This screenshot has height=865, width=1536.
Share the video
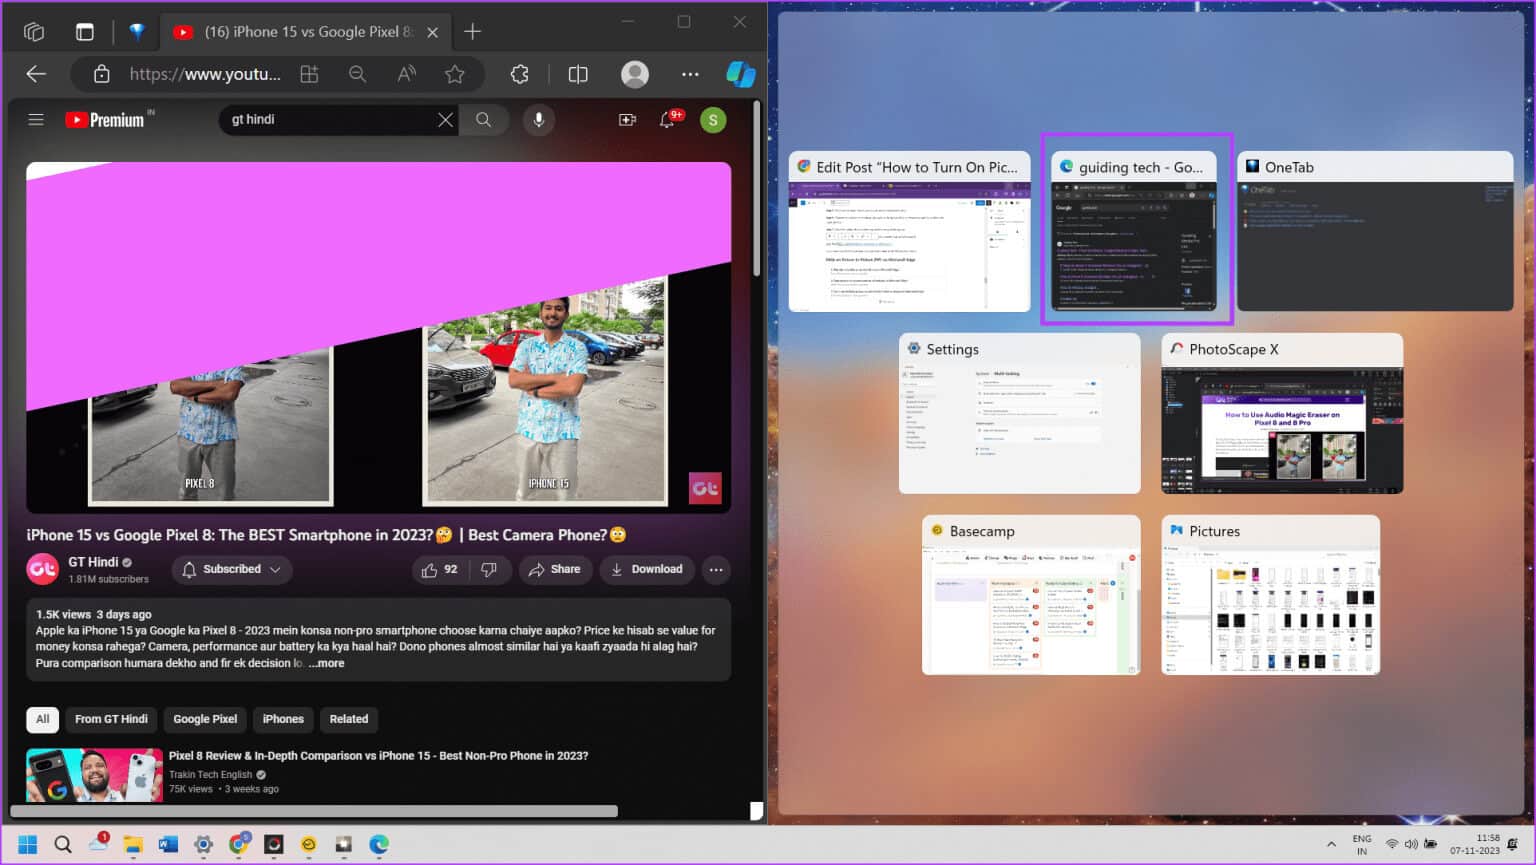[555, 570]
